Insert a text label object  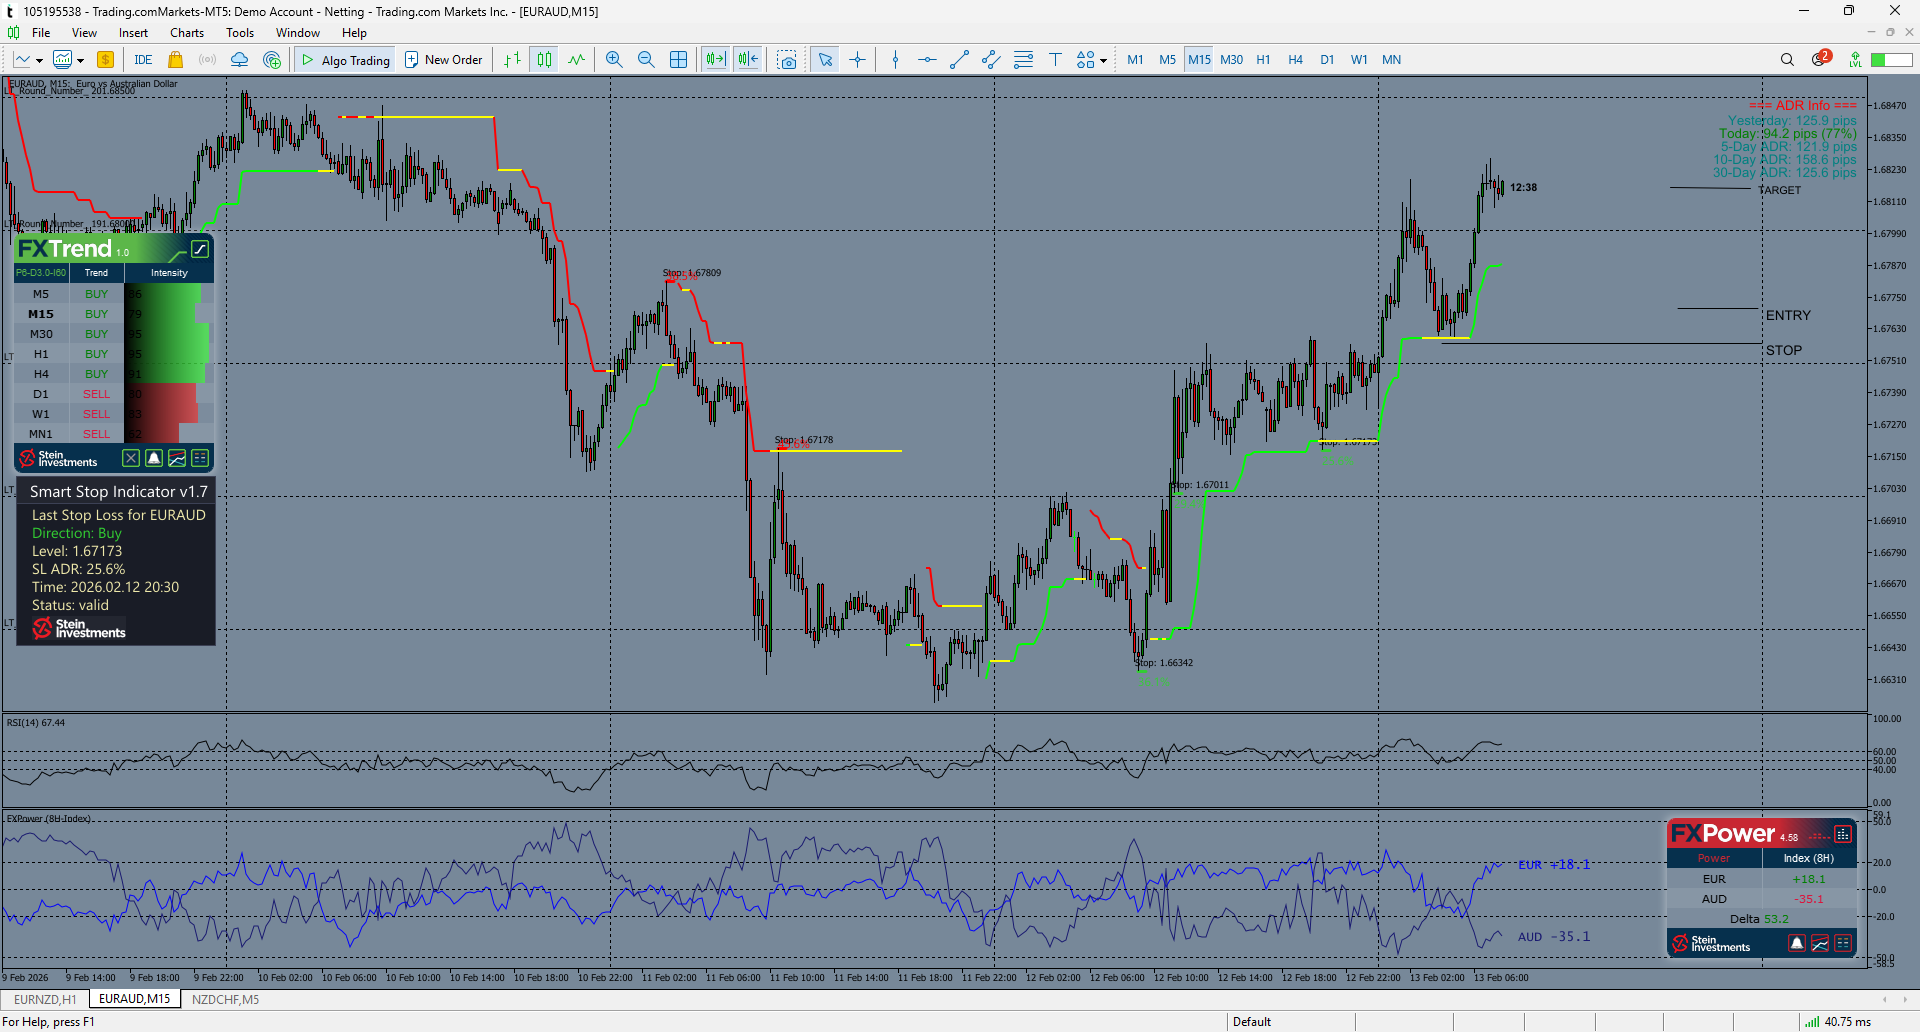(1055, 60)
